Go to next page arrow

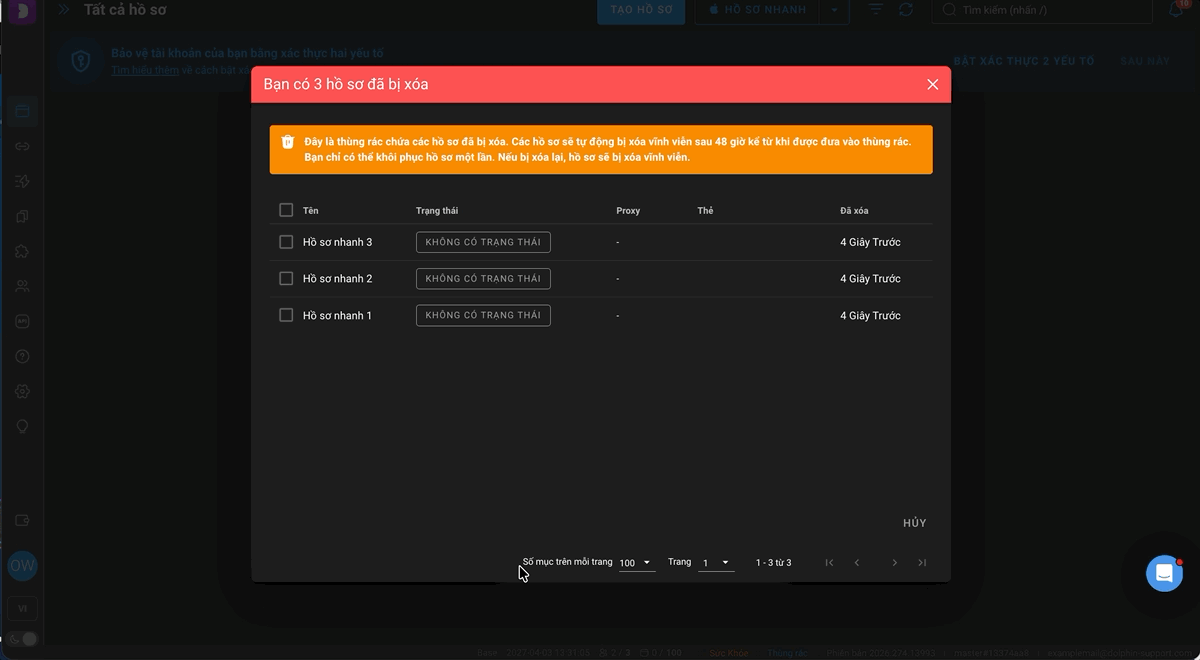894,563
